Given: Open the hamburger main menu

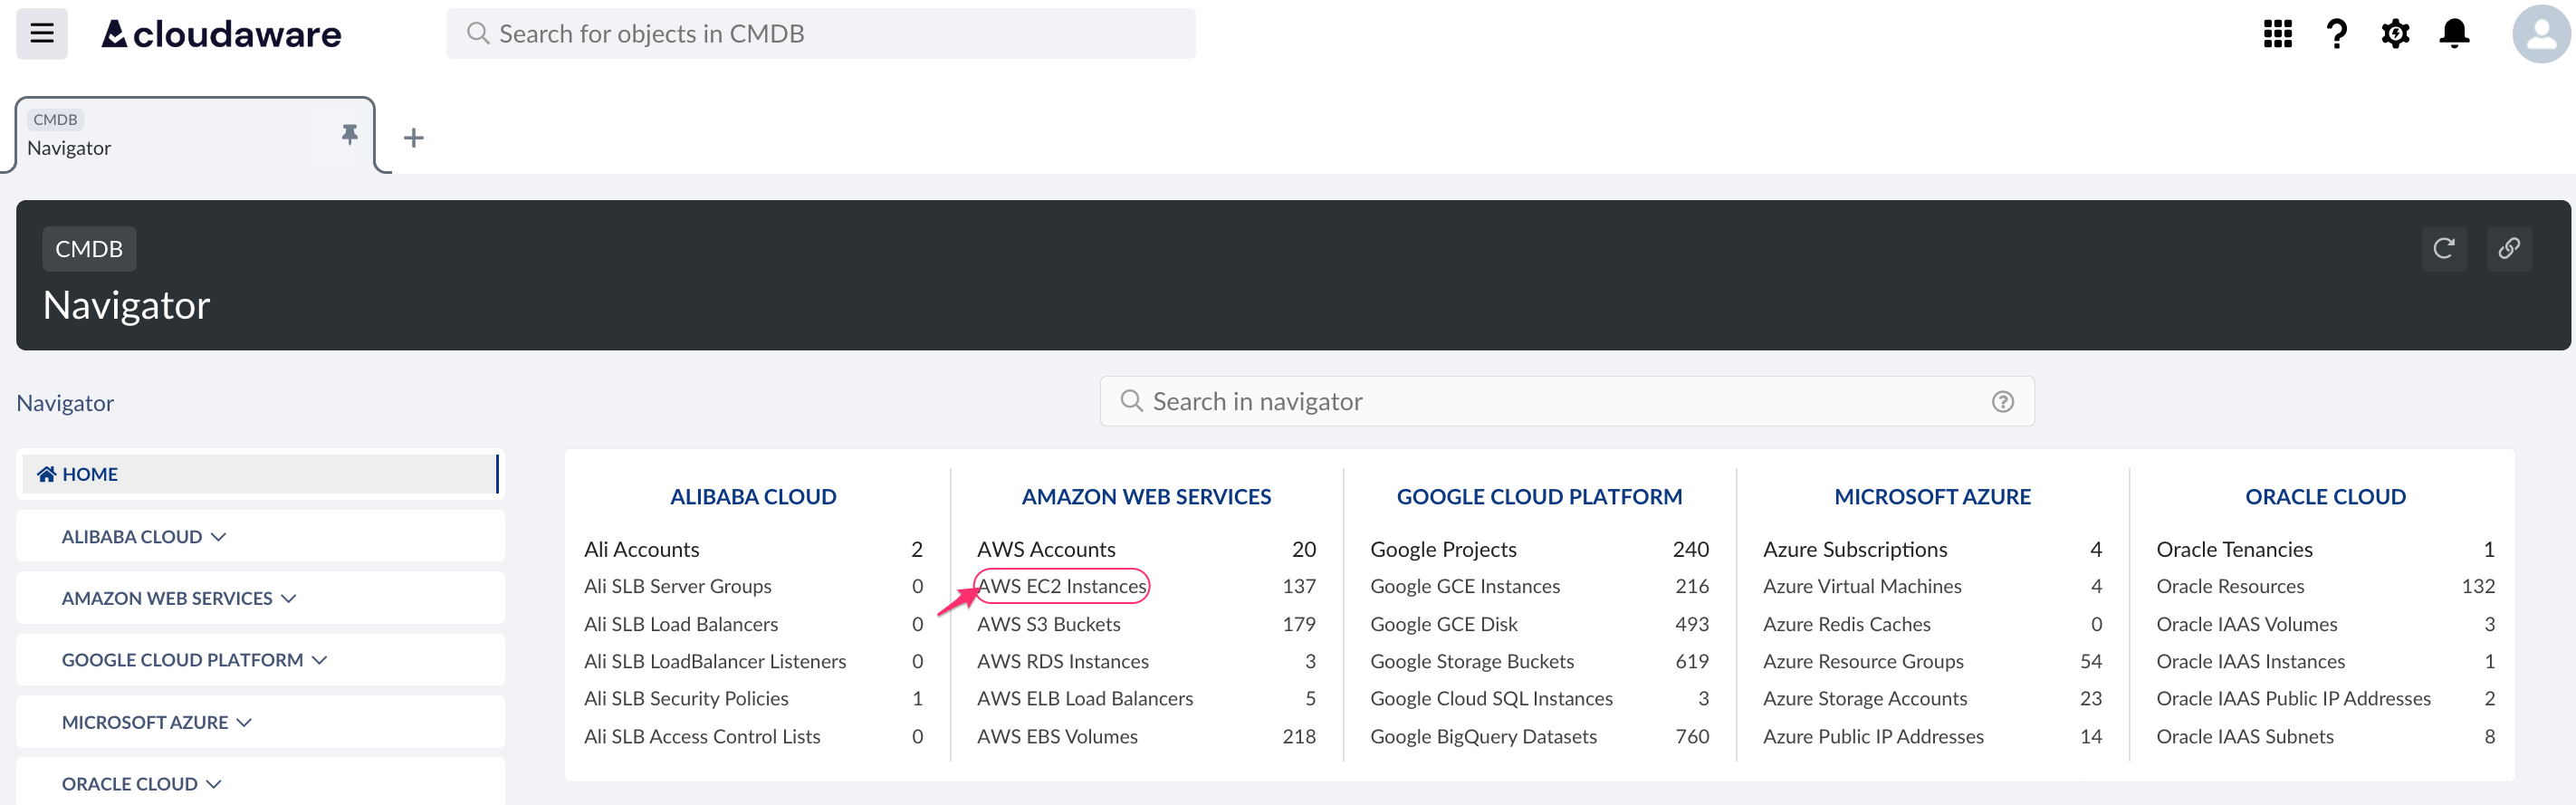Looking at the screenshot, I should point(42,34).
